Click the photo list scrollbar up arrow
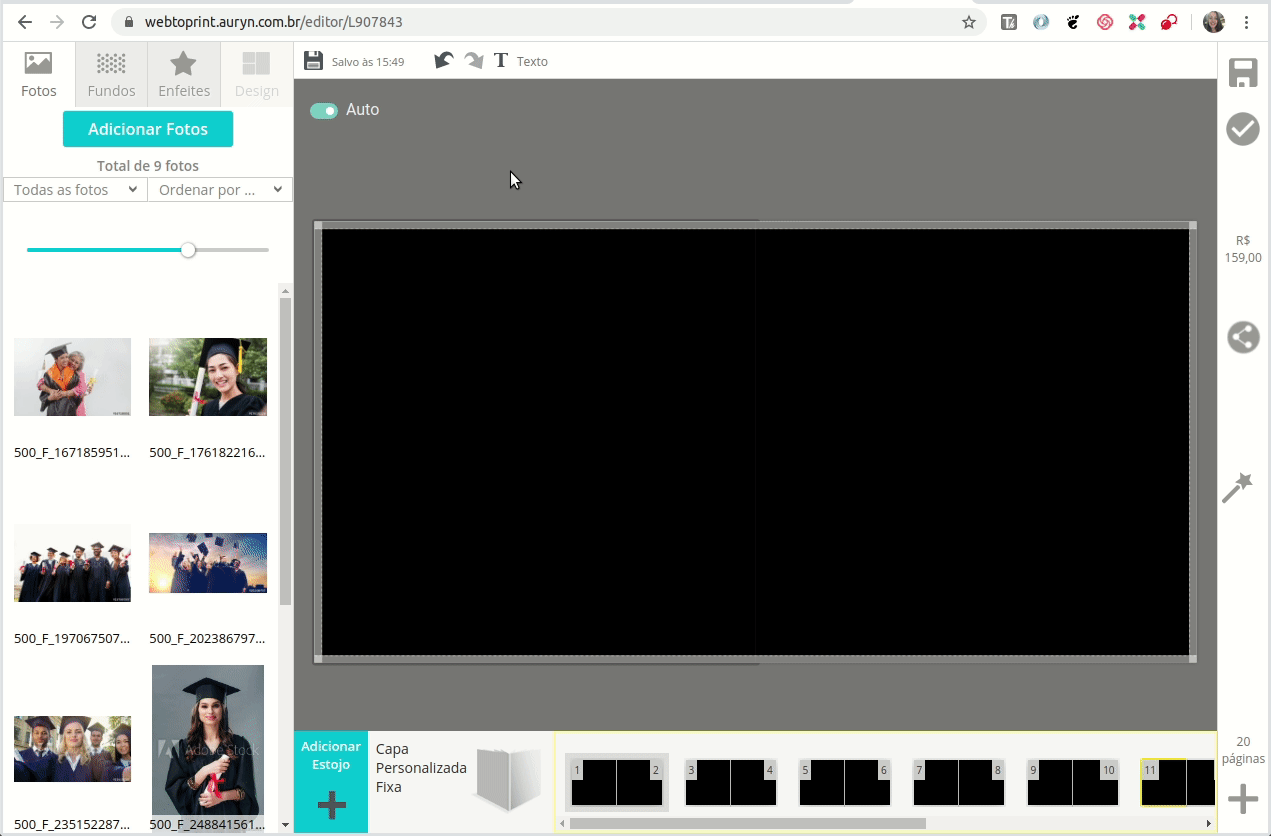This screenshot has height=836, width=1271. [x=285, y=291]
